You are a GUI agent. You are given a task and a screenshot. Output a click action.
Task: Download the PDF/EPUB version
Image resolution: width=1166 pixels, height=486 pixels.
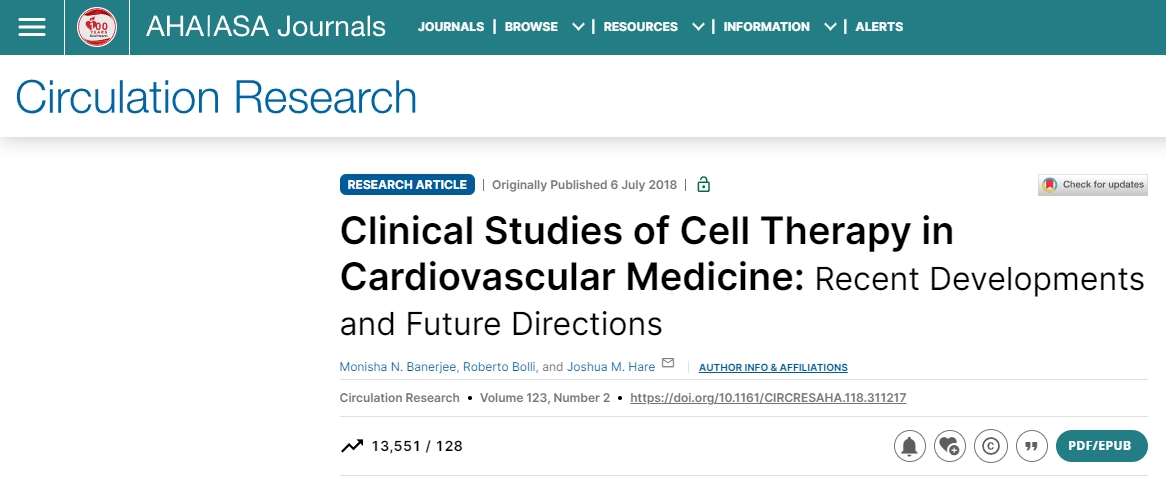coord(1101,446)
